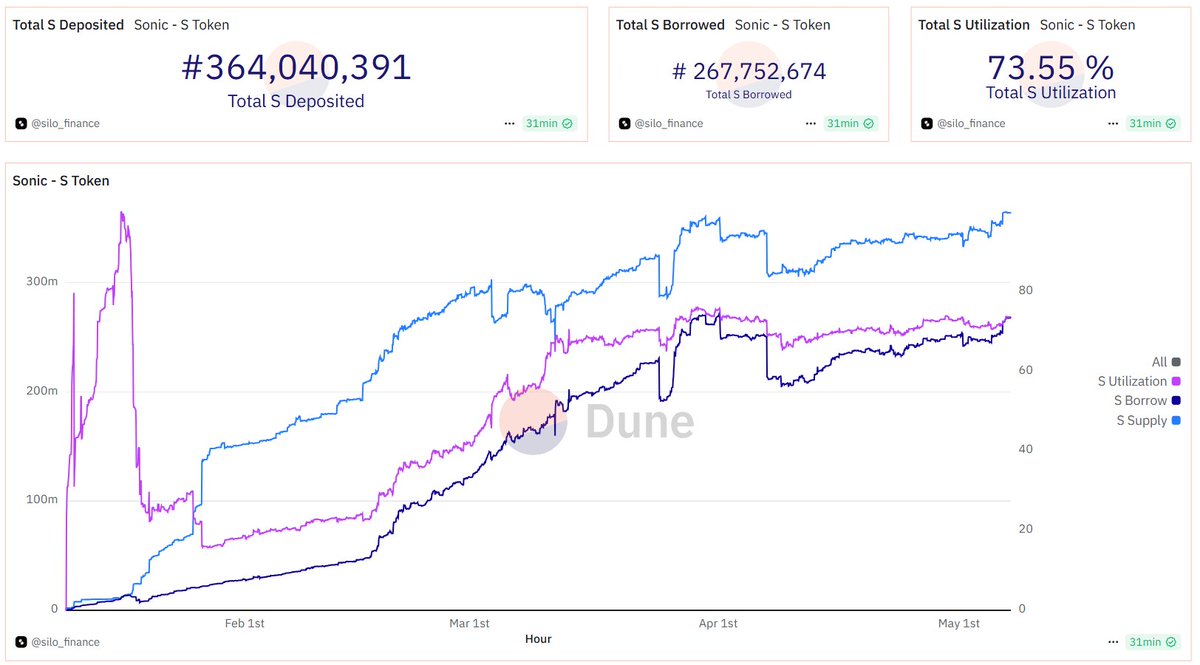The width and height of the screenshot is (1200, 665).
Task: Click the 31min refresh badge below the line chart
Action: (x=1153, y=642)
